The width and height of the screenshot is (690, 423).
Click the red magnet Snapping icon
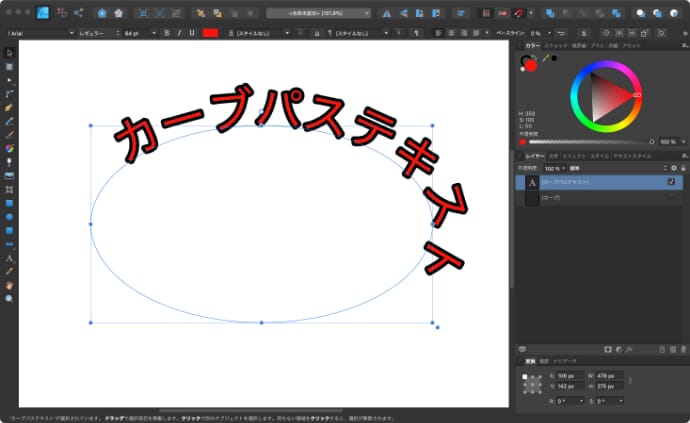518,13
